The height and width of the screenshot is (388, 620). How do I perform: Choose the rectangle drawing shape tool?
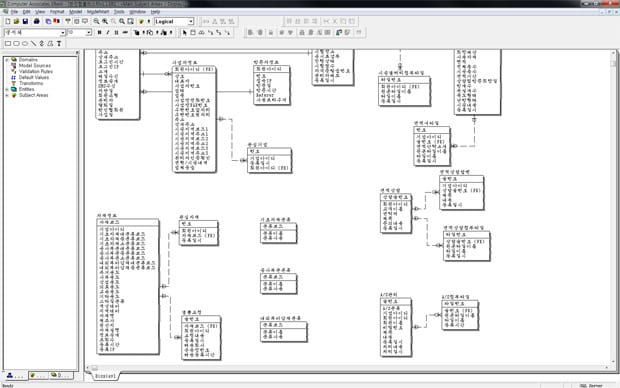pyautogui.click(x=8, y=44)
